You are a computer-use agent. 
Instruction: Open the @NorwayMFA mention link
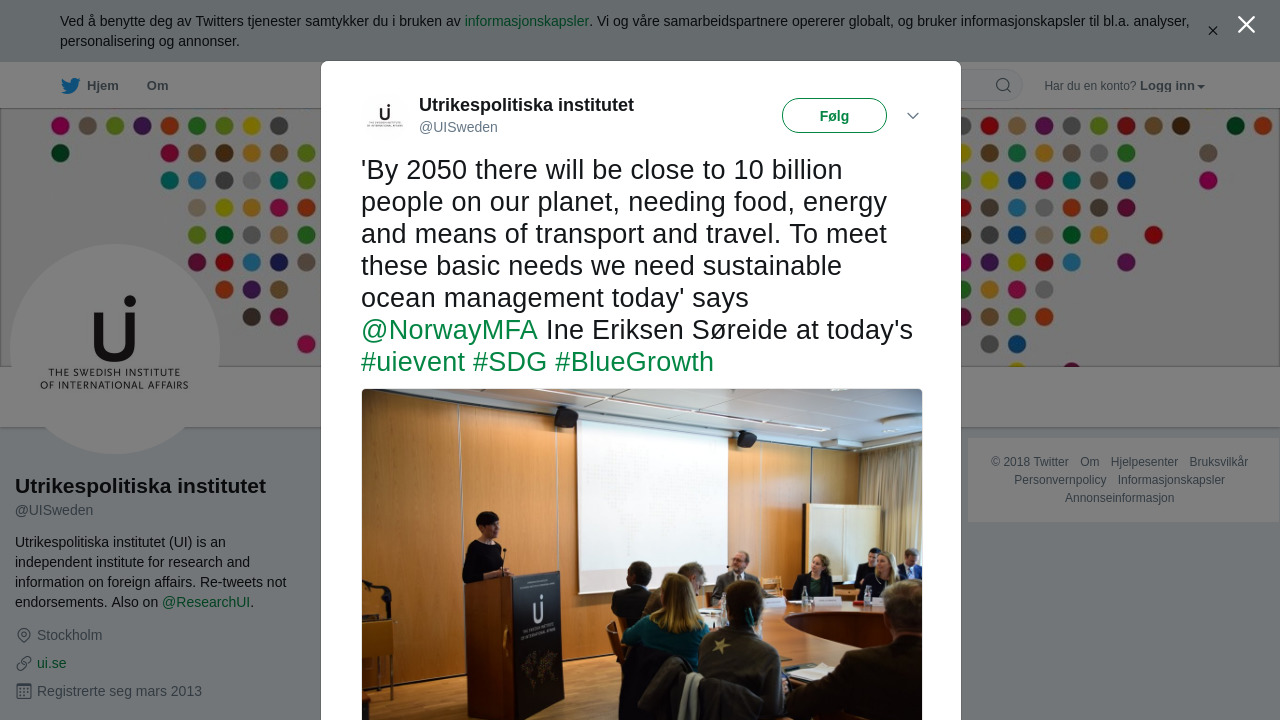point(449,330)
